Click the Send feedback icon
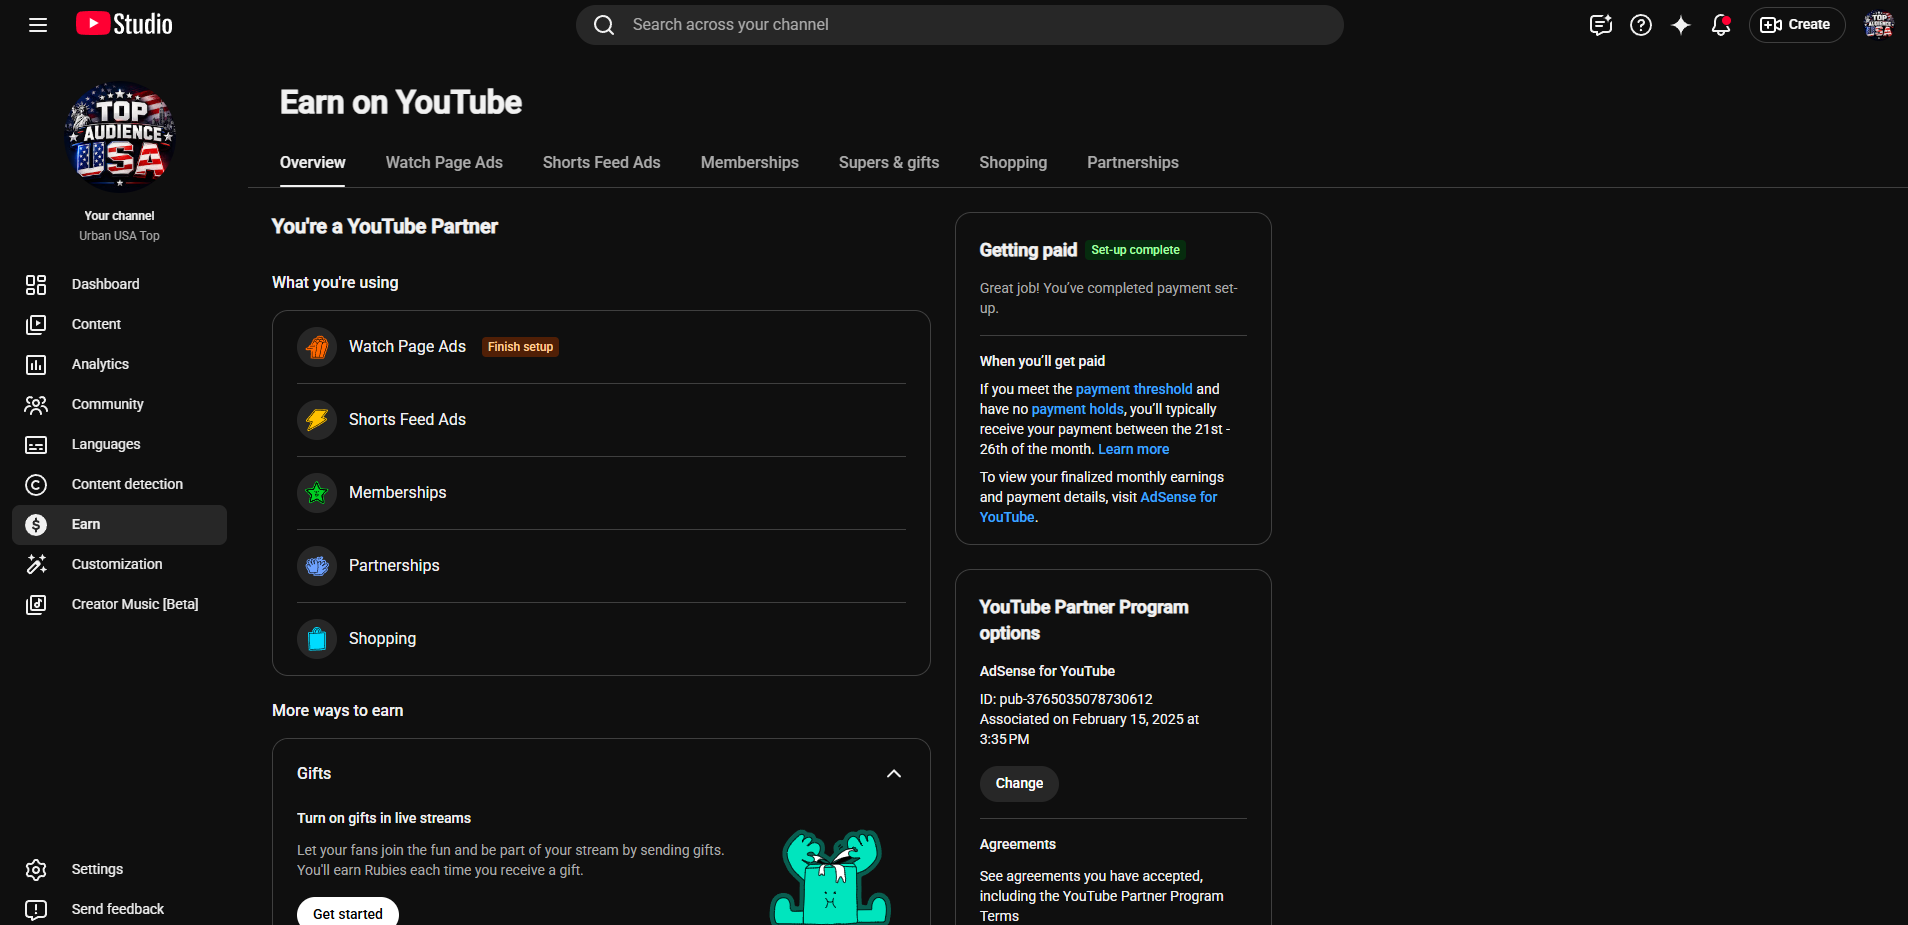The width and height of the screenshot is (1908, 925). (x=36, y=910)
